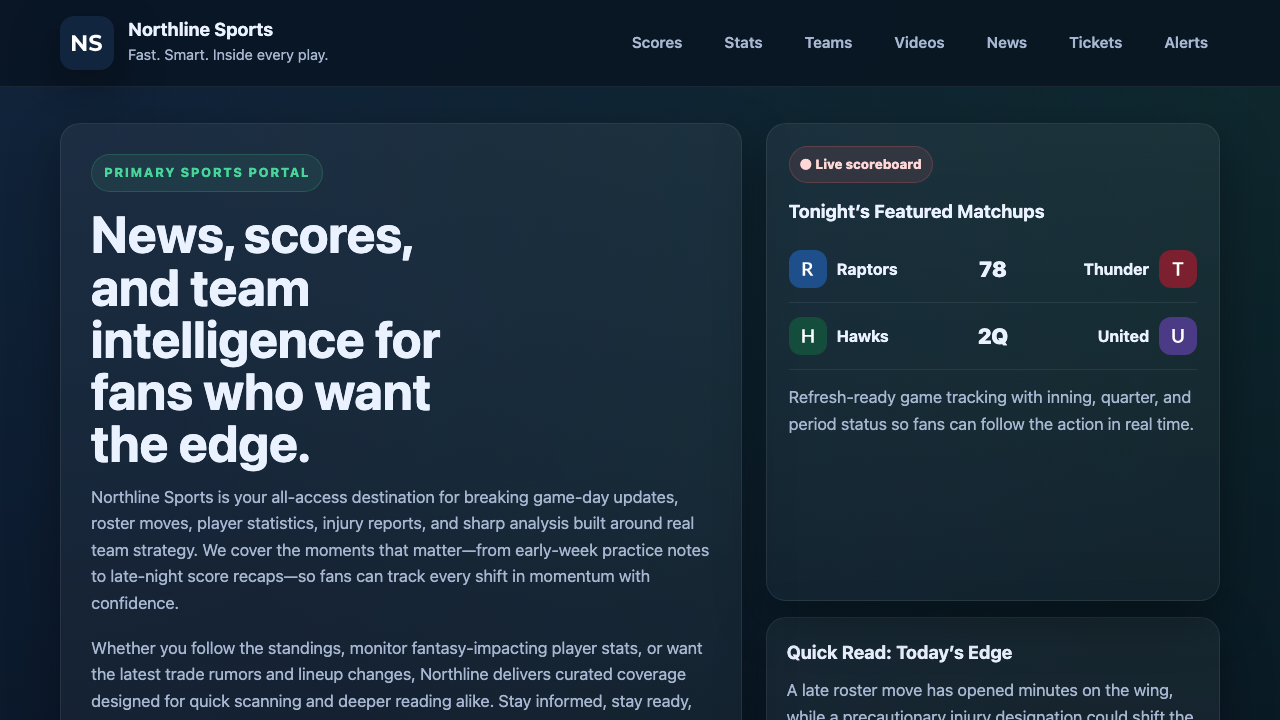Click the Thunder team badge T
The height and width of the screenshot is (720, 1280).
click(x=1177, y=269)
